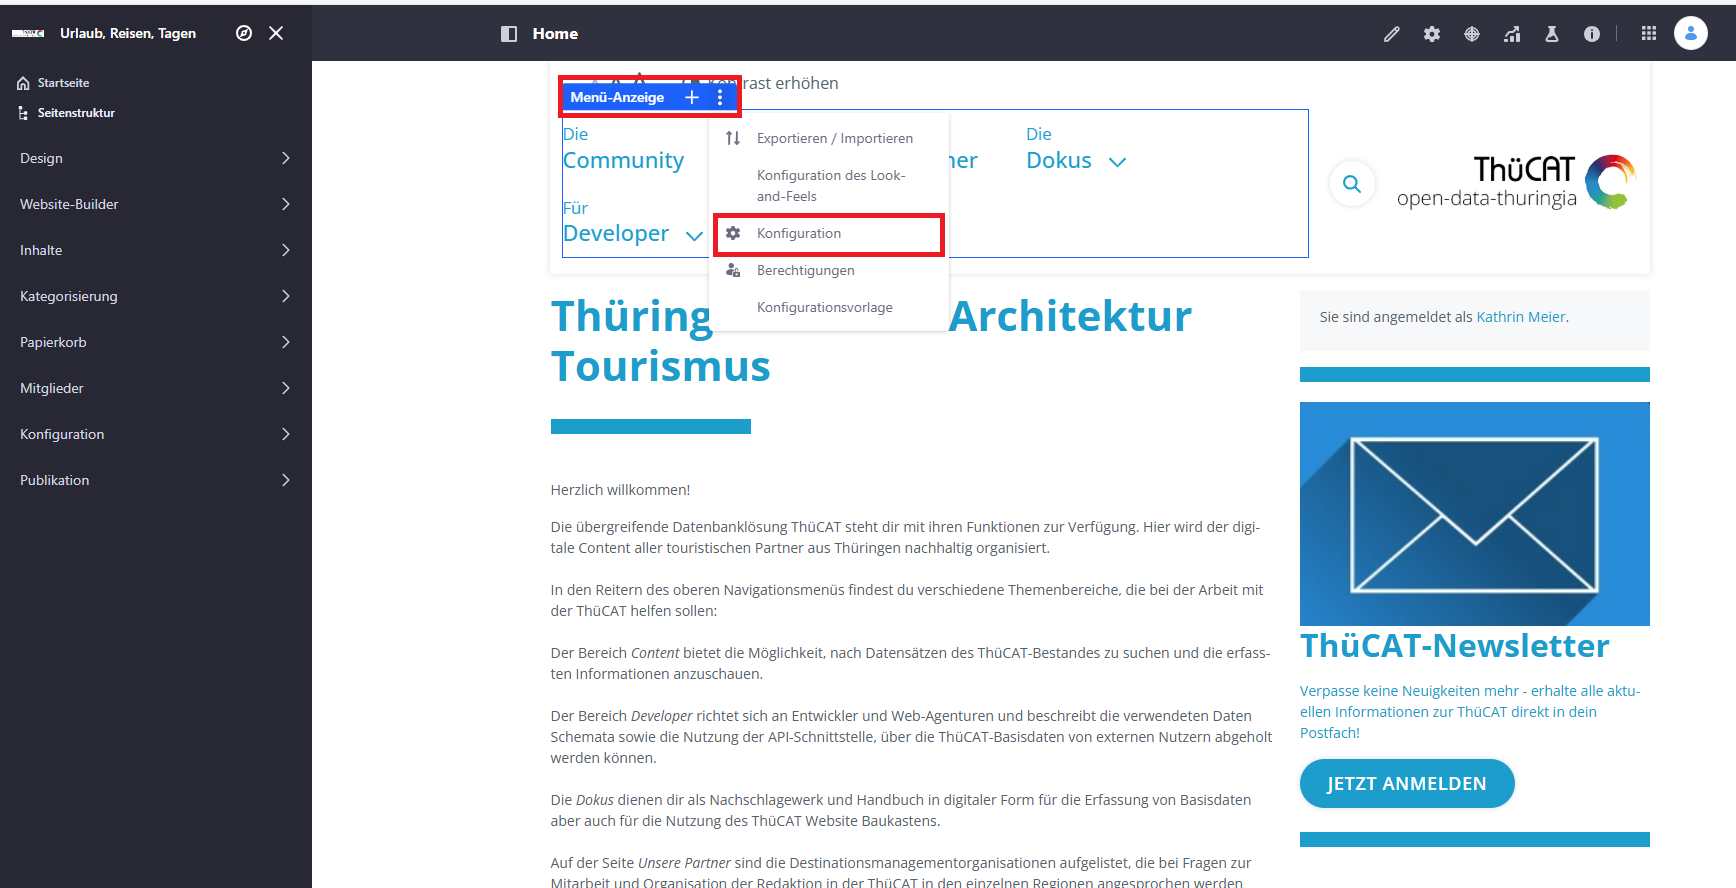The height and width of the screenshot is (888, 1736).
Task: Expand the Mitglieder section
Action: pos(156,388)
